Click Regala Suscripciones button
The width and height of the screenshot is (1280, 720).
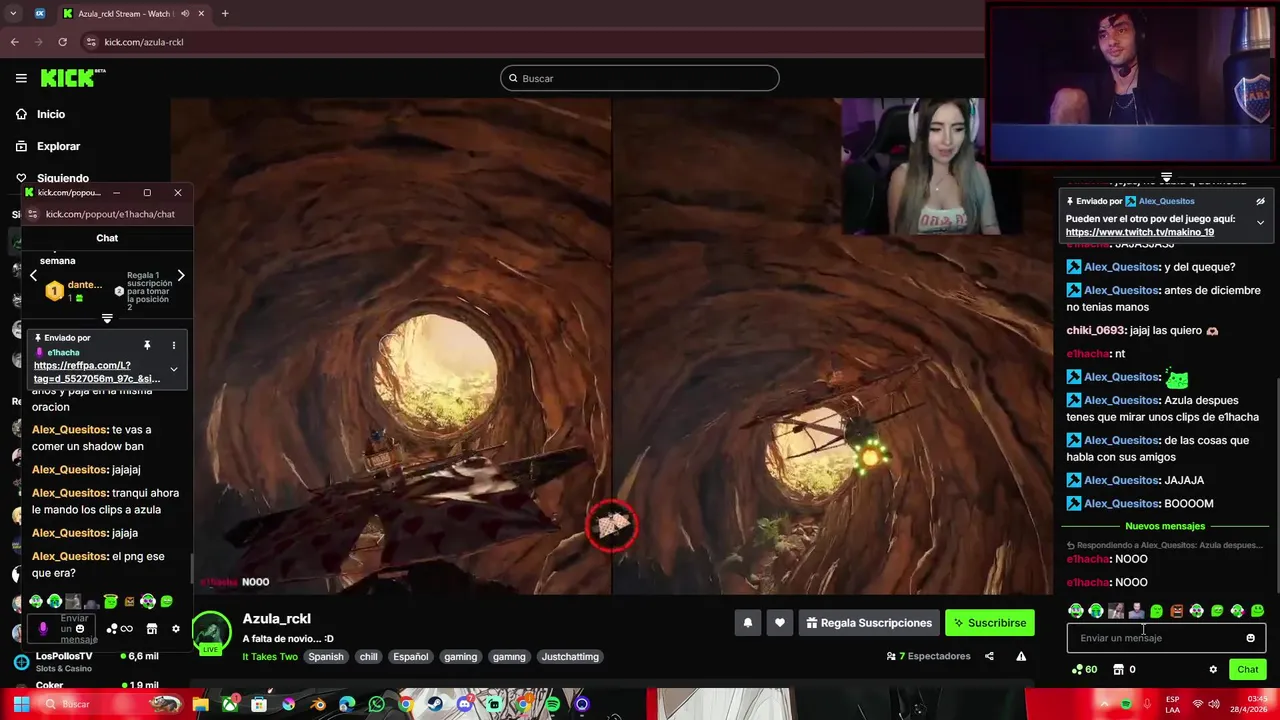click(x=869, y=623)
